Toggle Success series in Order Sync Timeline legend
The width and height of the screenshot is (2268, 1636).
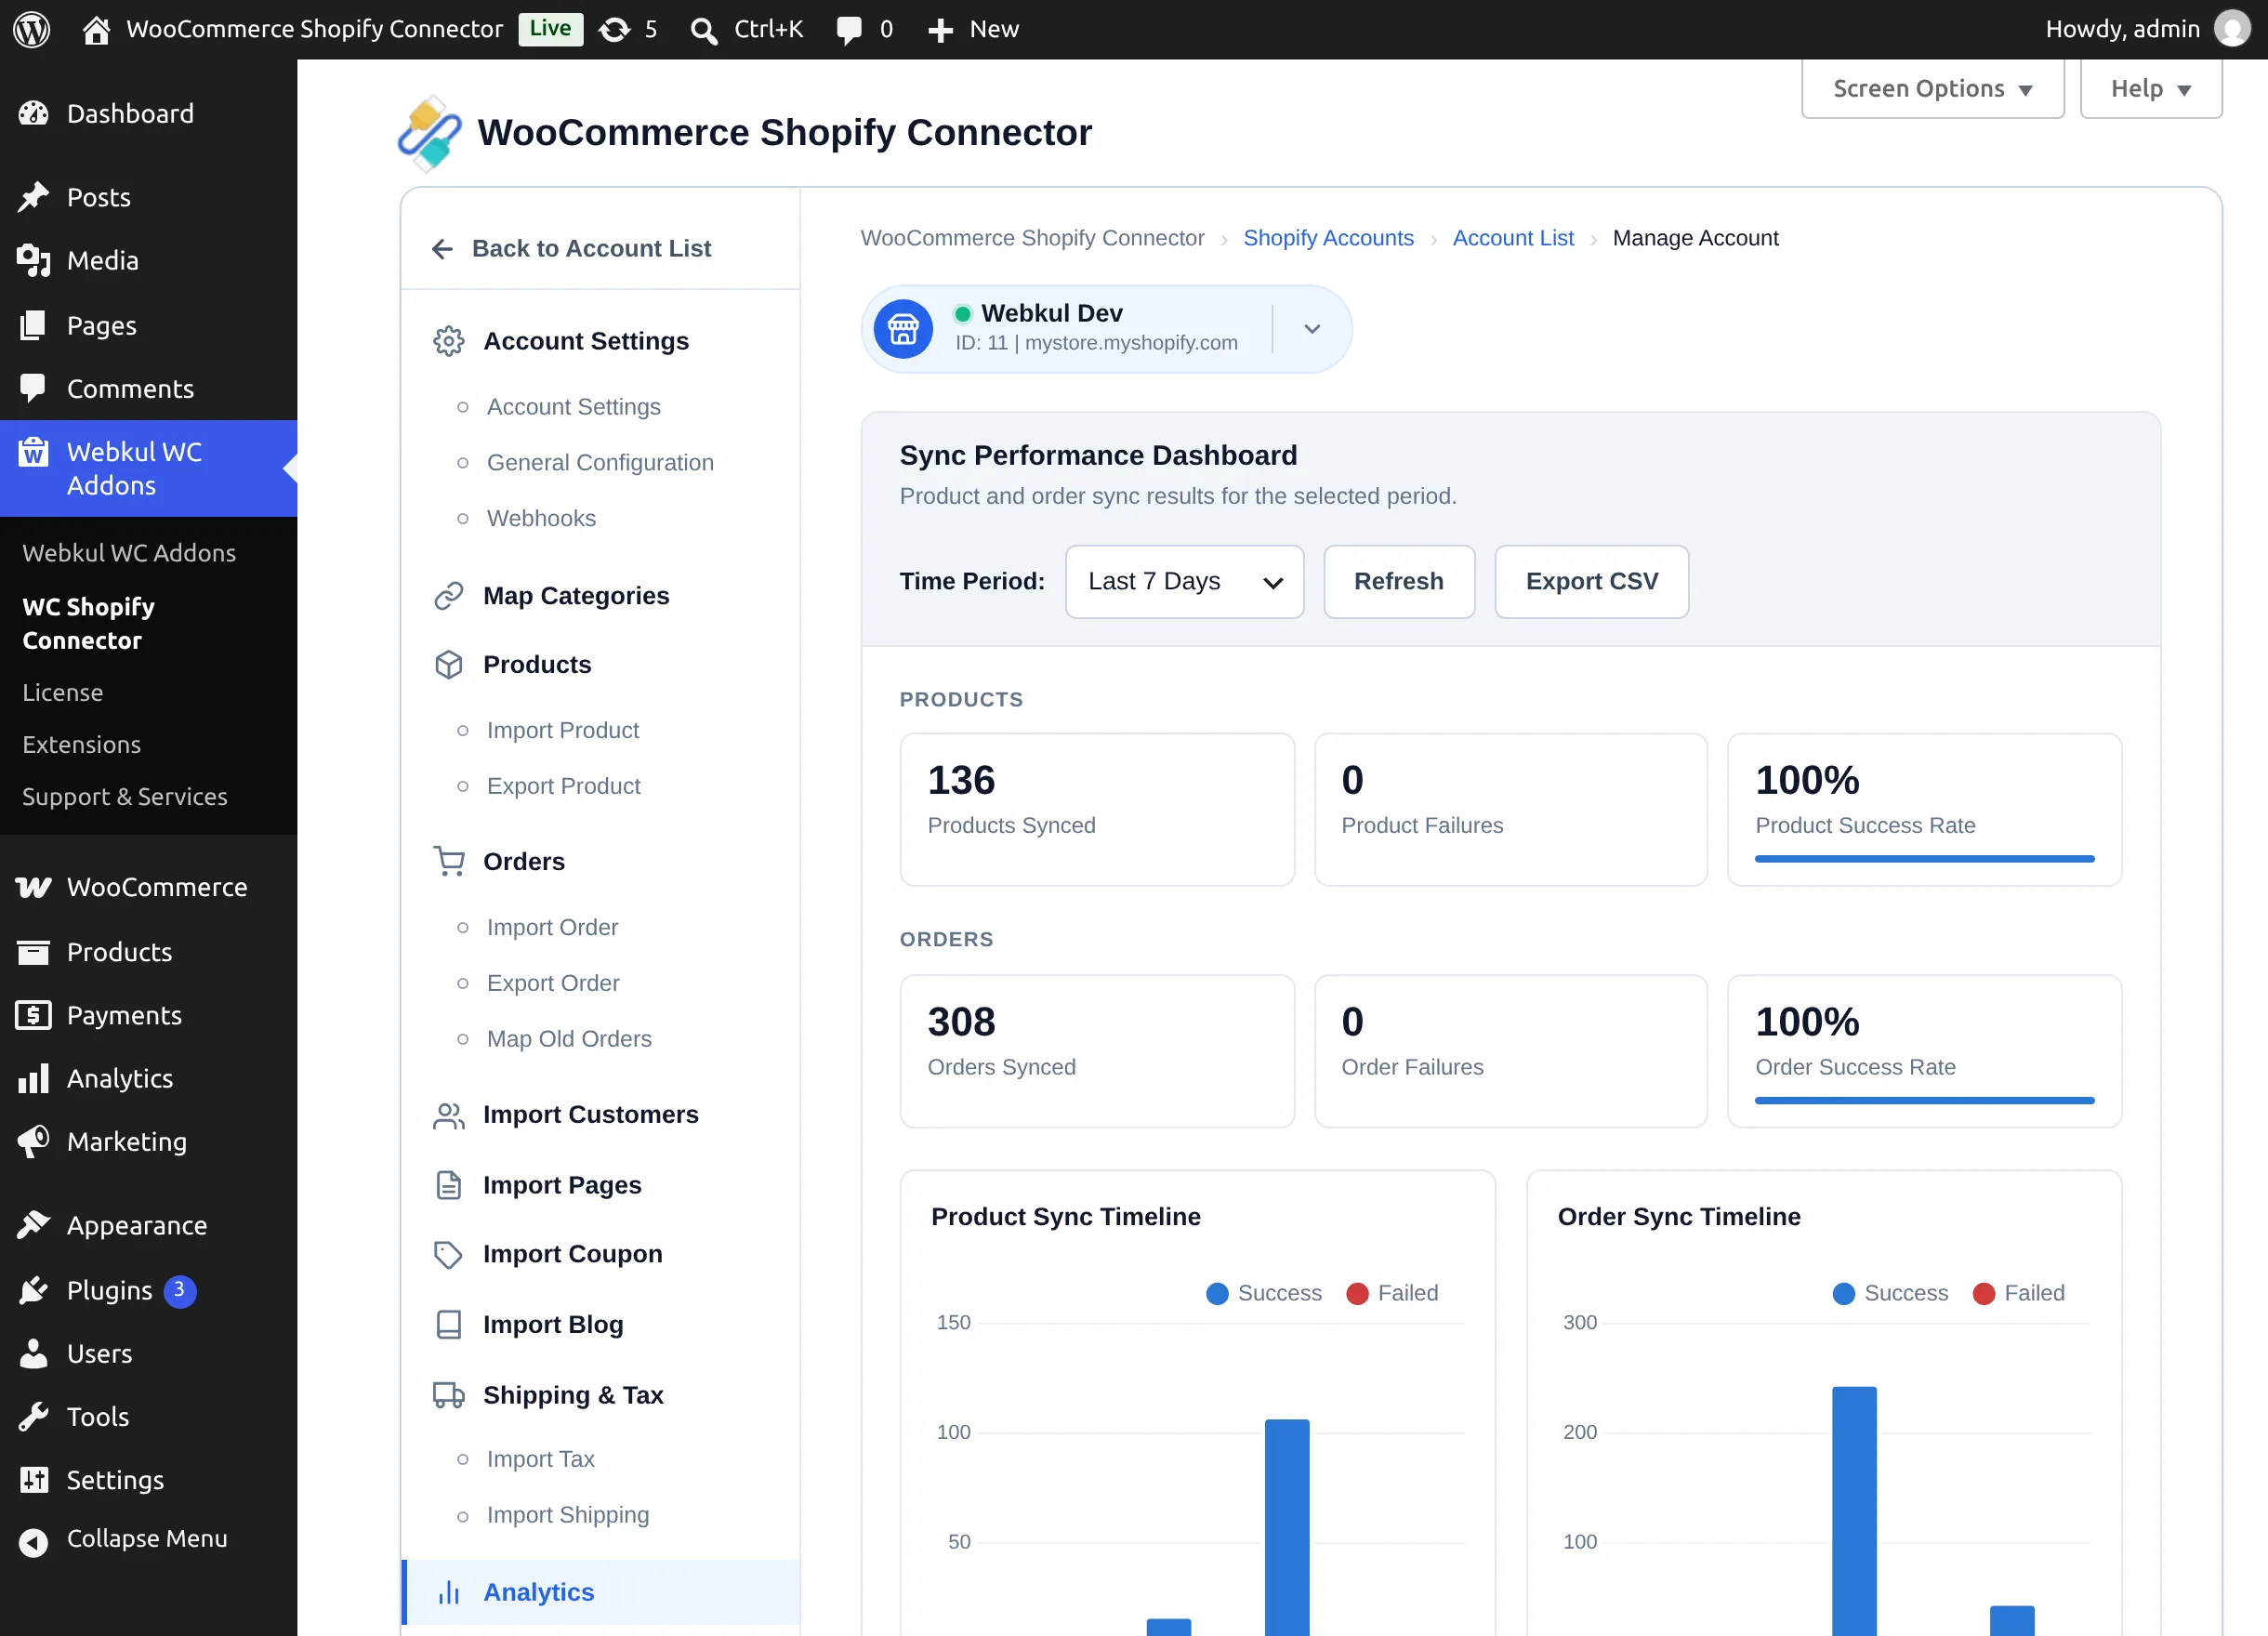tap(1890, 1293)
